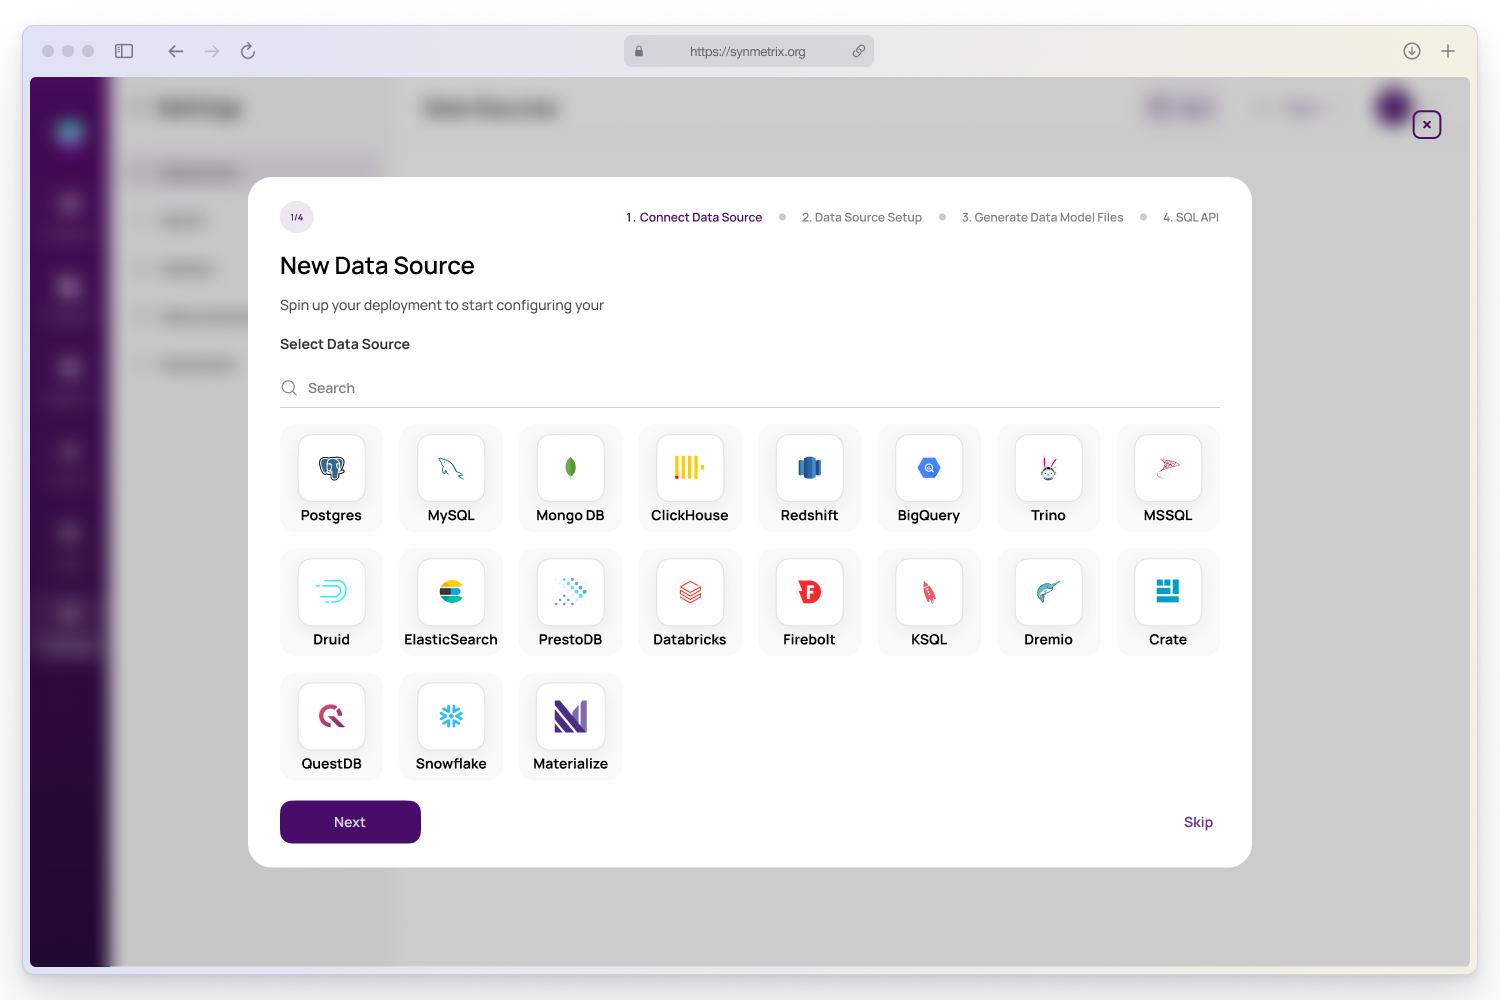This screenshot has width=1500, height=1000.
Task: Open step 1 Connect Data Source
Action: point(694,217)
